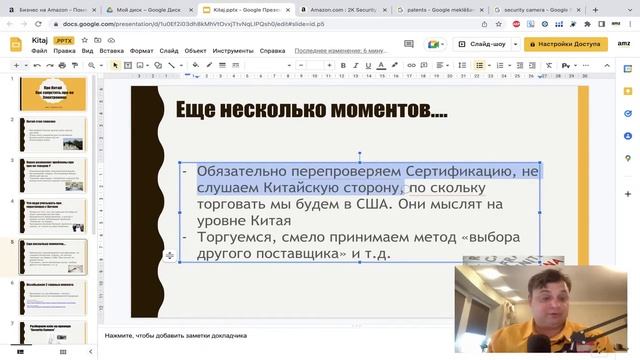Toggle italic formatting
The image size is (640, 360).
coord(356,65)
